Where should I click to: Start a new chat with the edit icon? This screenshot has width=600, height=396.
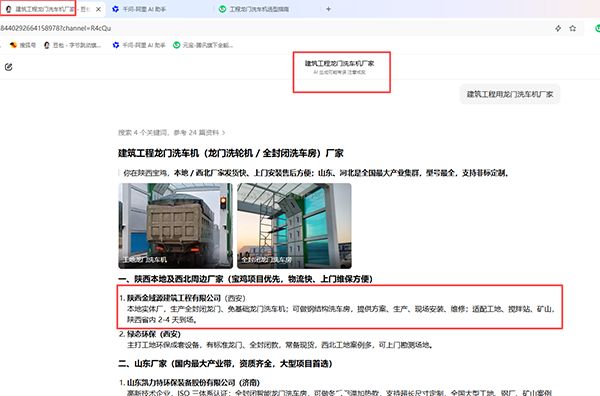[8, 67]
